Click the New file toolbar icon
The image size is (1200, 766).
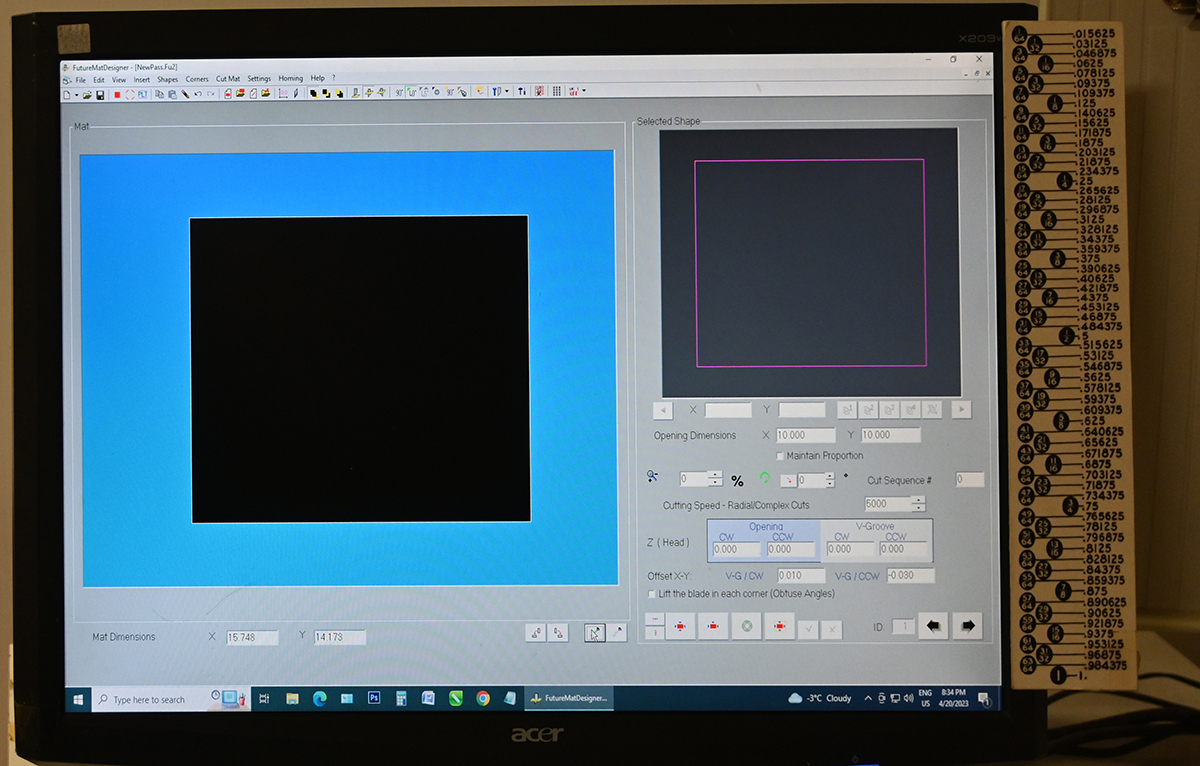(x=67, y=94)
